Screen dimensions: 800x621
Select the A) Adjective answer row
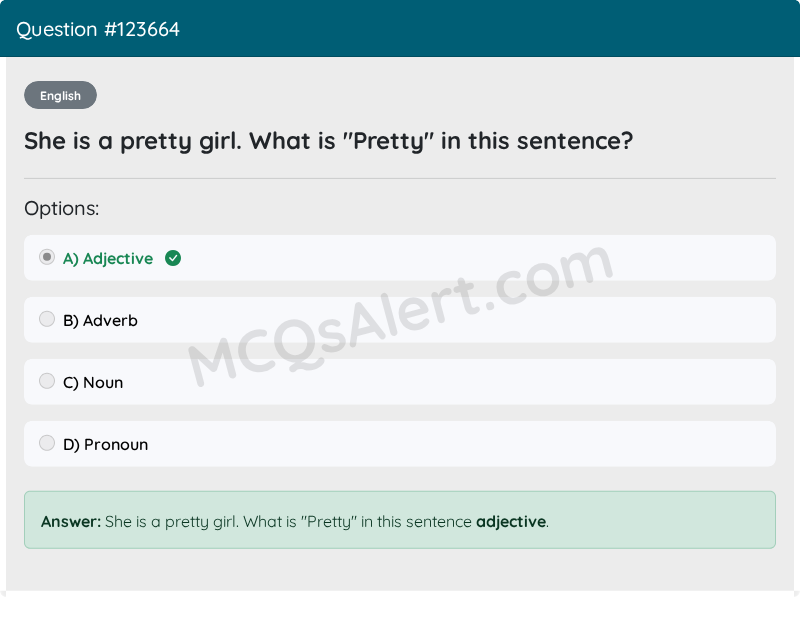tap(400, 257)
